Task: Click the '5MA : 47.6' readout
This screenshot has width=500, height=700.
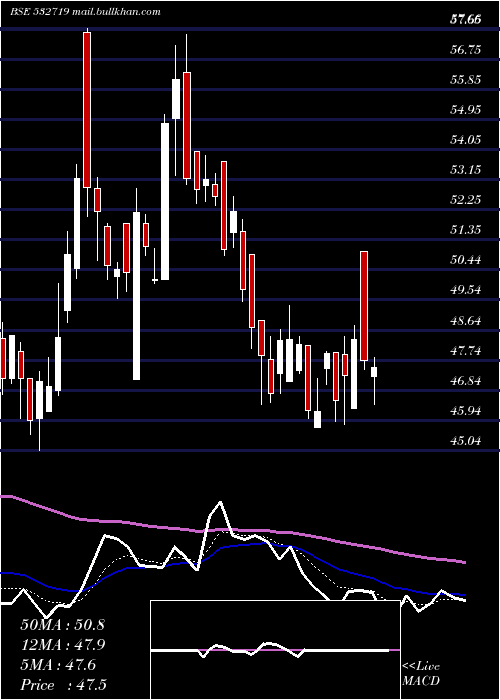Action: tap(58, 665)
